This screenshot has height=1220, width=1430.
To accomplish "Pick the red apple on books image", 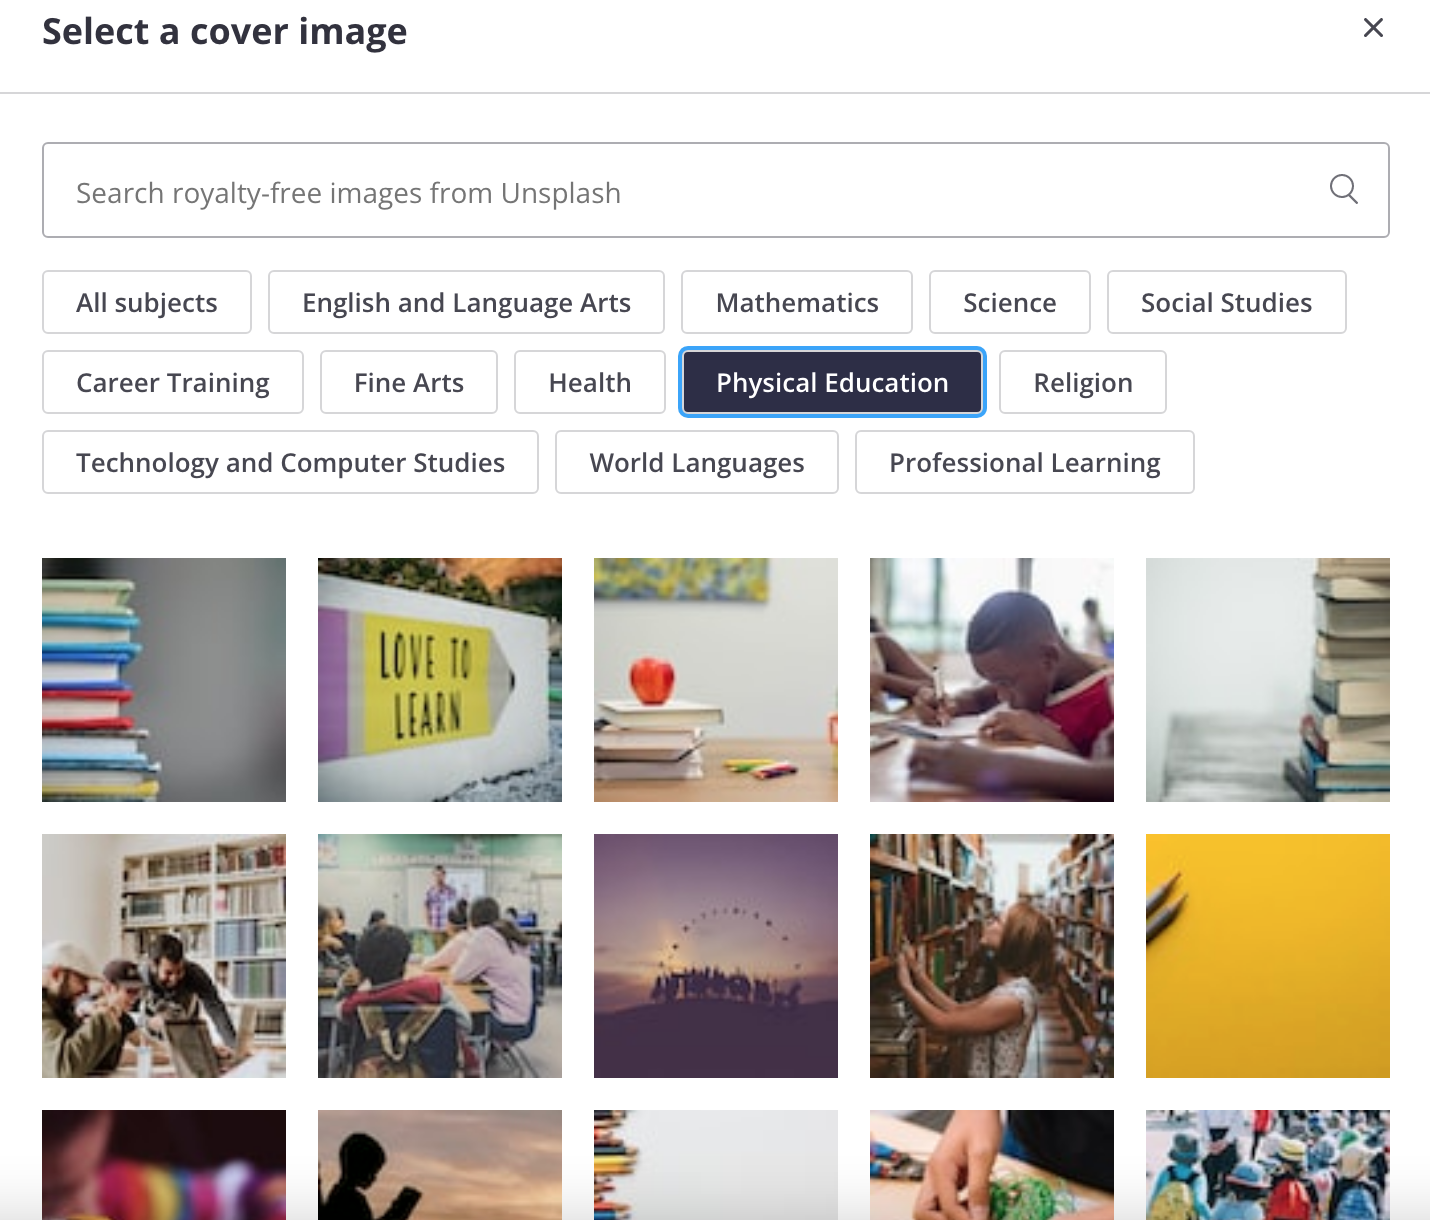I will pos(716,680).
